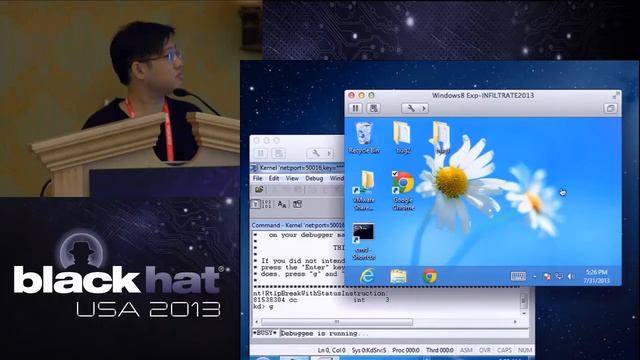Open the WinDbg Debug menu
The height and width of the screenshot is (360, 640).
pyautogui.click(x=314, y=178)
